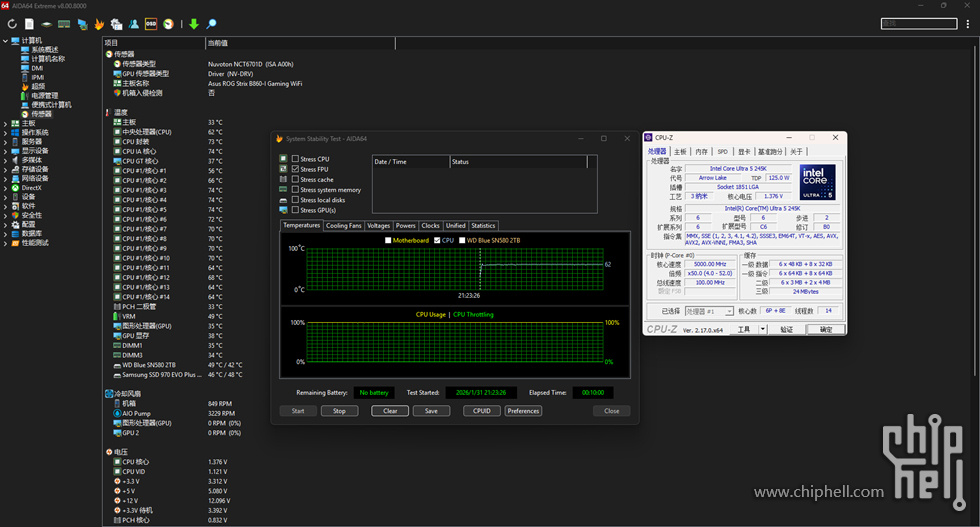Enable the Stress CPU checkbox

tap(295, 159)
